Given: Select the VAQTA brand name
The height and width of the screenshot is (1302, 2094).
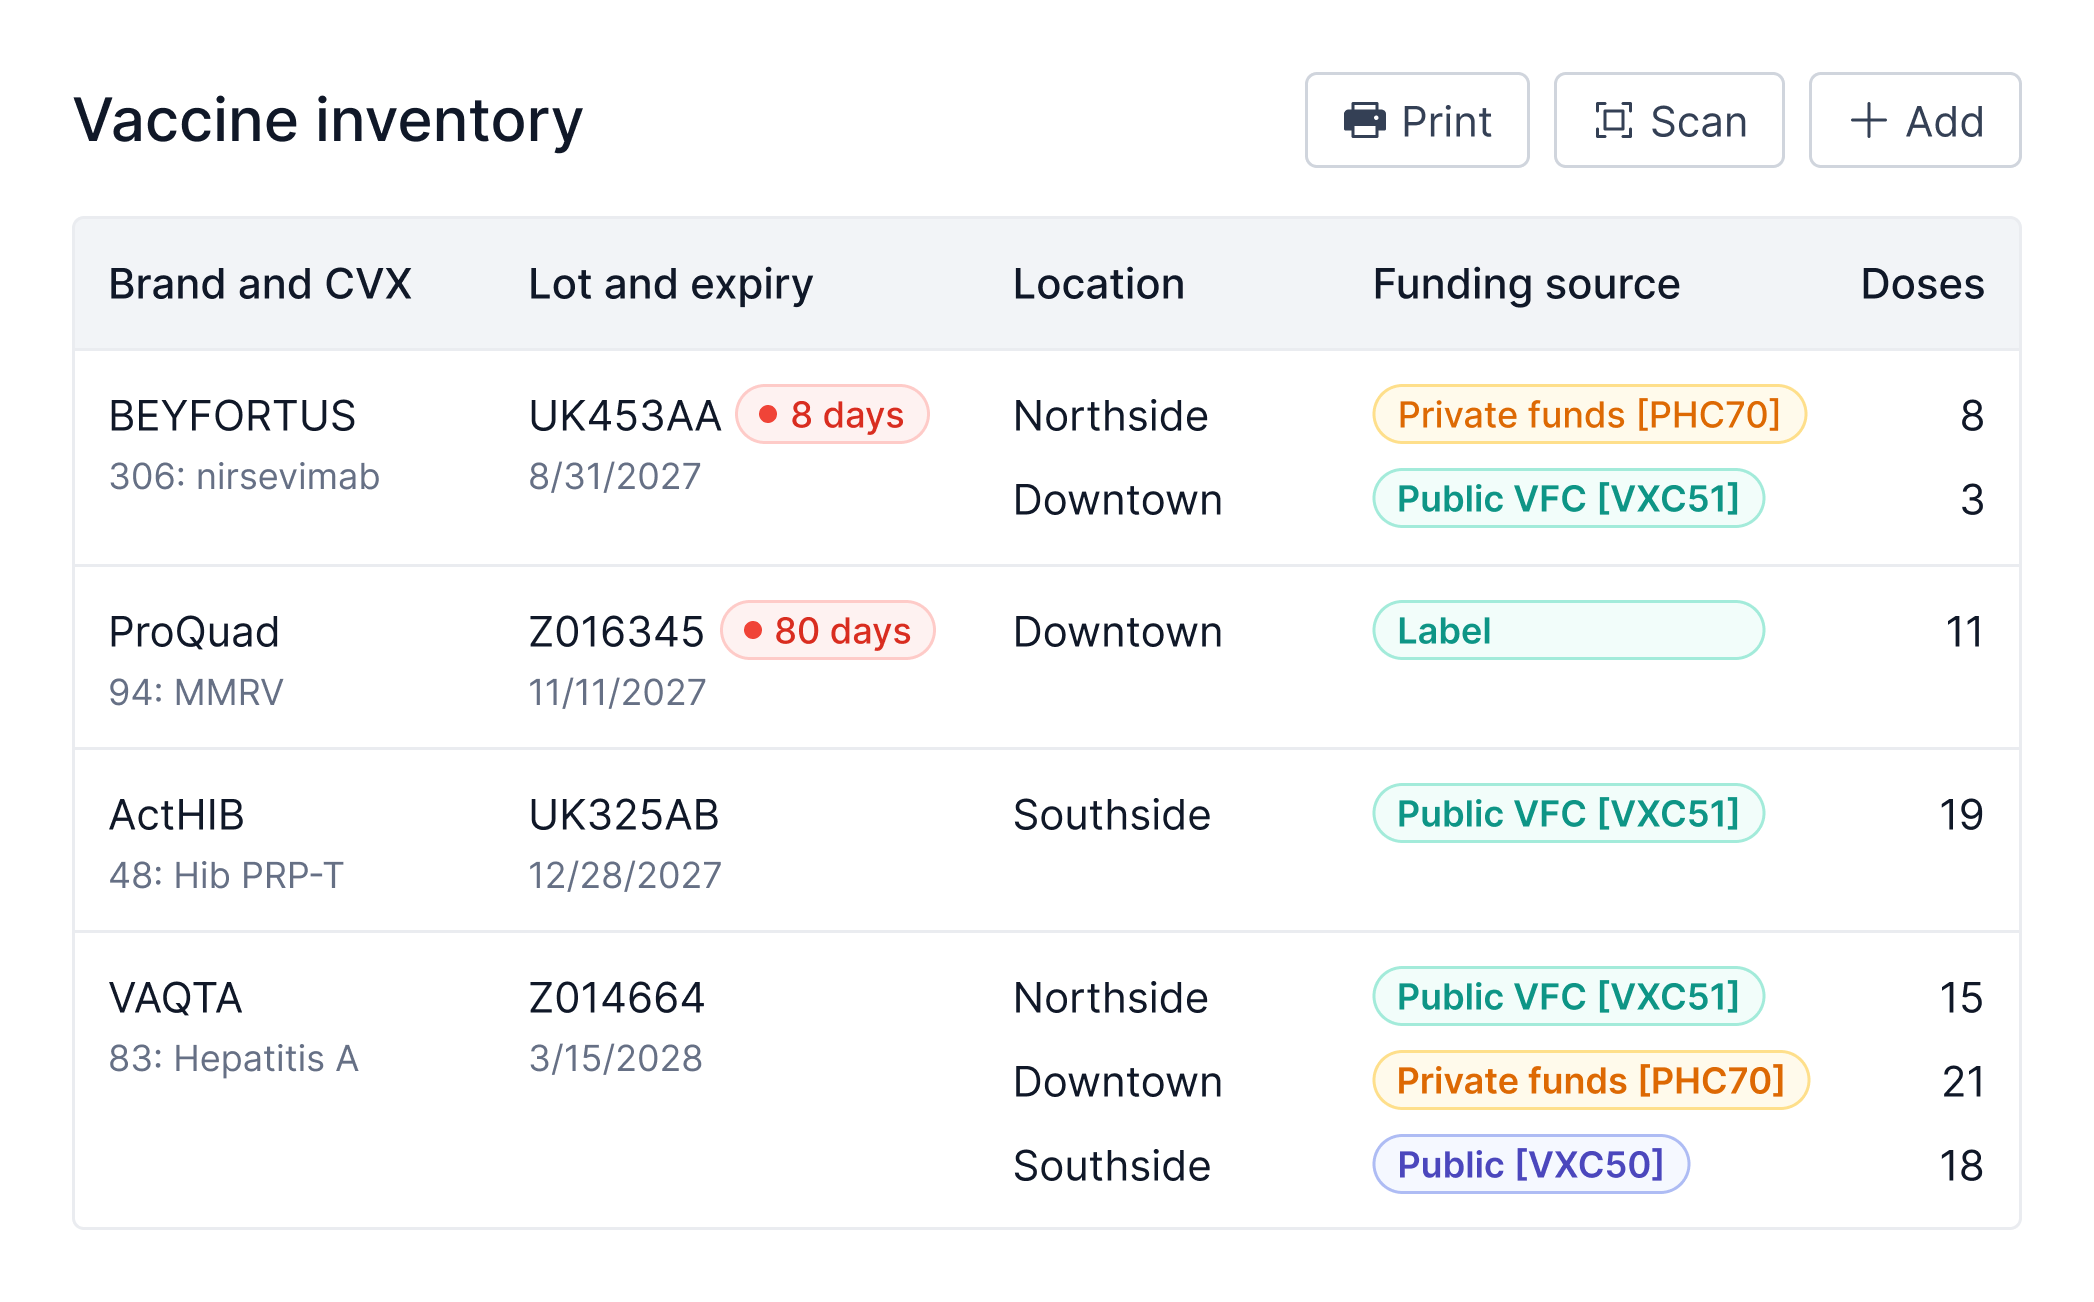Looking at the screenshot, I should [176, 998].
